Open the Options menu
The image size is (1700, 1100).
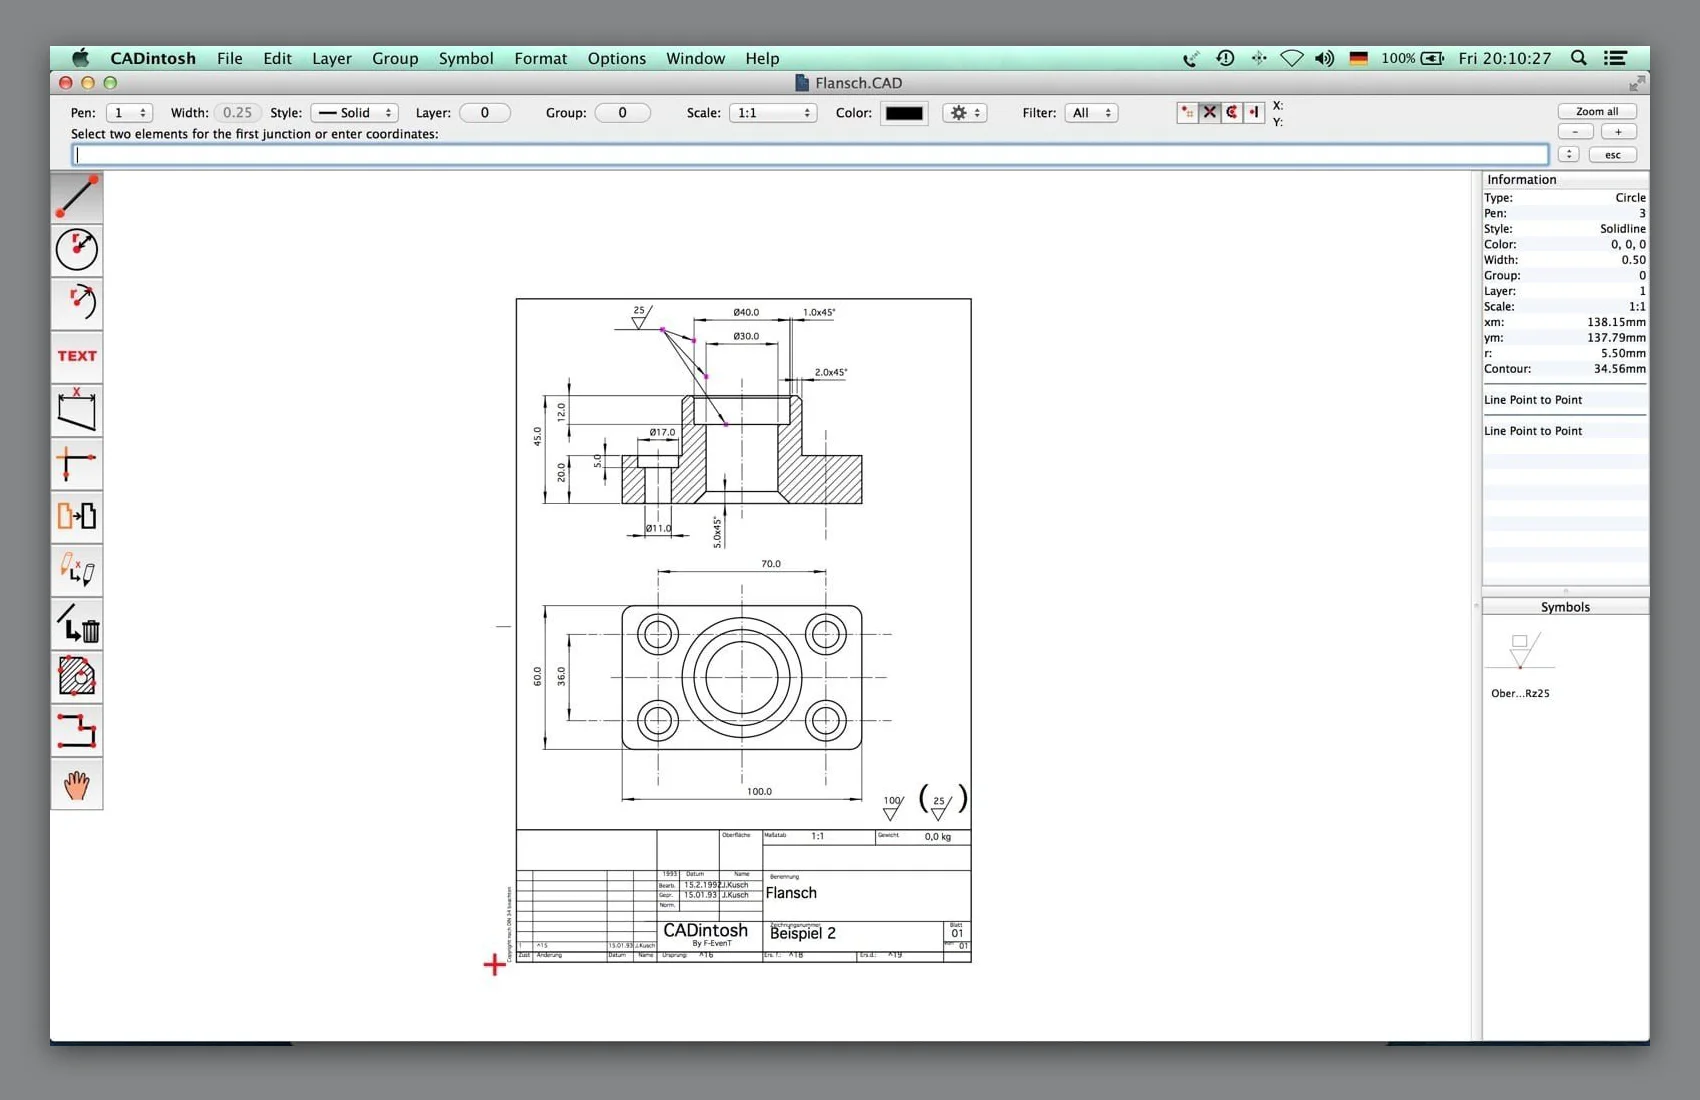(x=616, y=58)
